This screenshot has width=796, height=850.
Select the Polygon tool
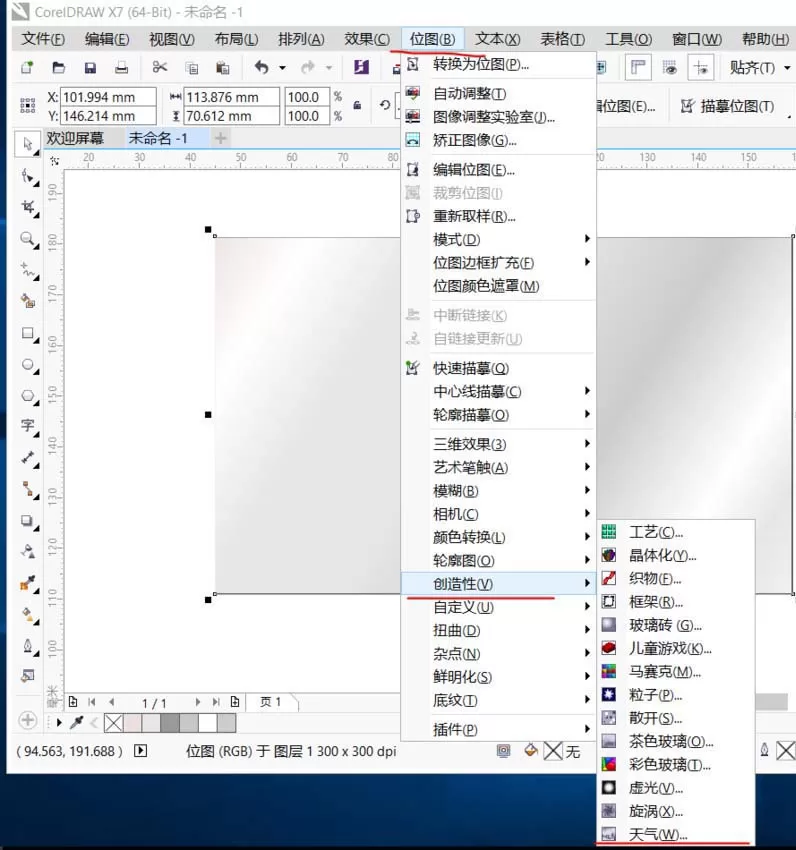click(27, 396)
